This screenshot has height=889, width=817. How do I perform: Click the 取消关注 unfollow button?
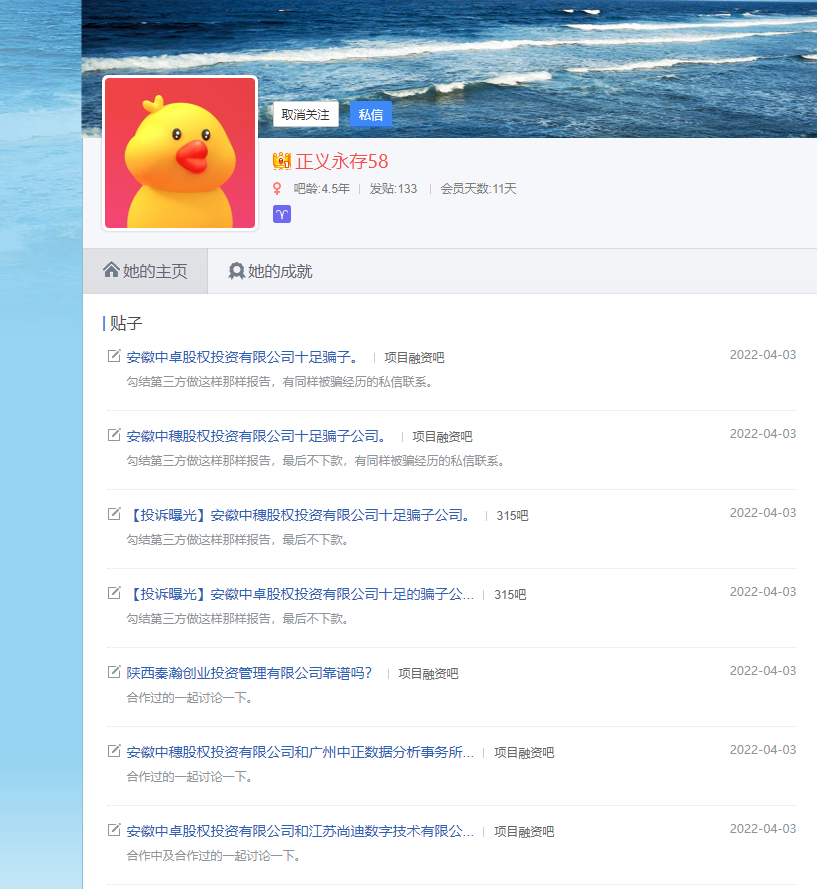tap(305, 115)
